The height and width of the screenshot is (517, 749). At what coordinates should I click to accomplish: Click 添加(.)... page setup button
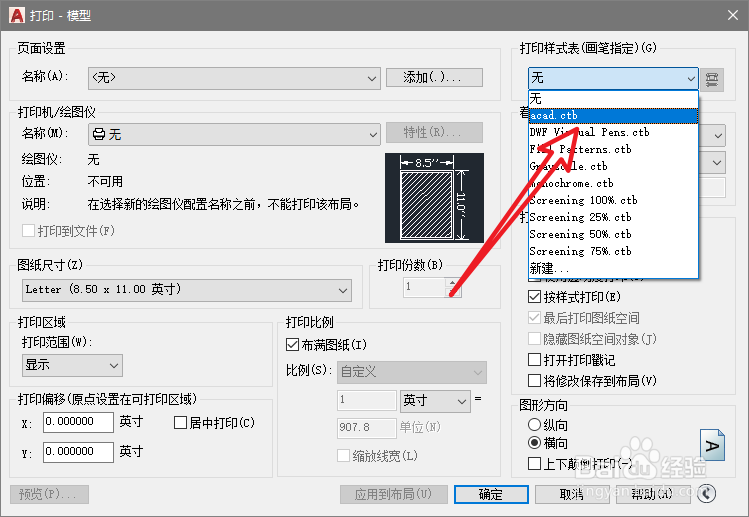pyautogui.click(x=434, y=77)
